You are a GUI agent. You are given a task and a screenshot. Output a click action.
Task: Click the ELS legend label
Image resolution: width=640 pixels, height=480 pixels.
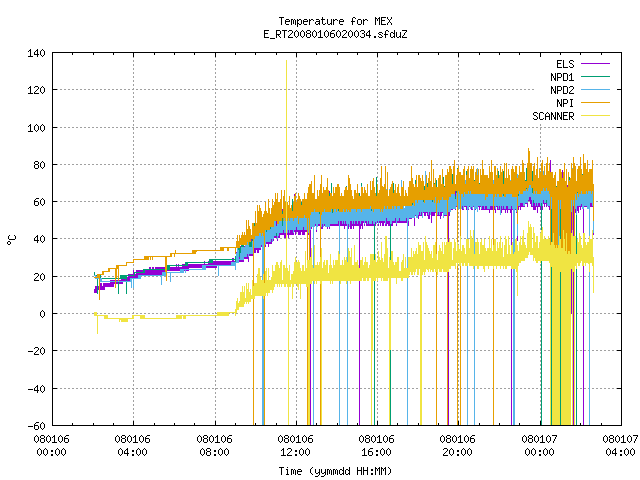pos(565,64)
